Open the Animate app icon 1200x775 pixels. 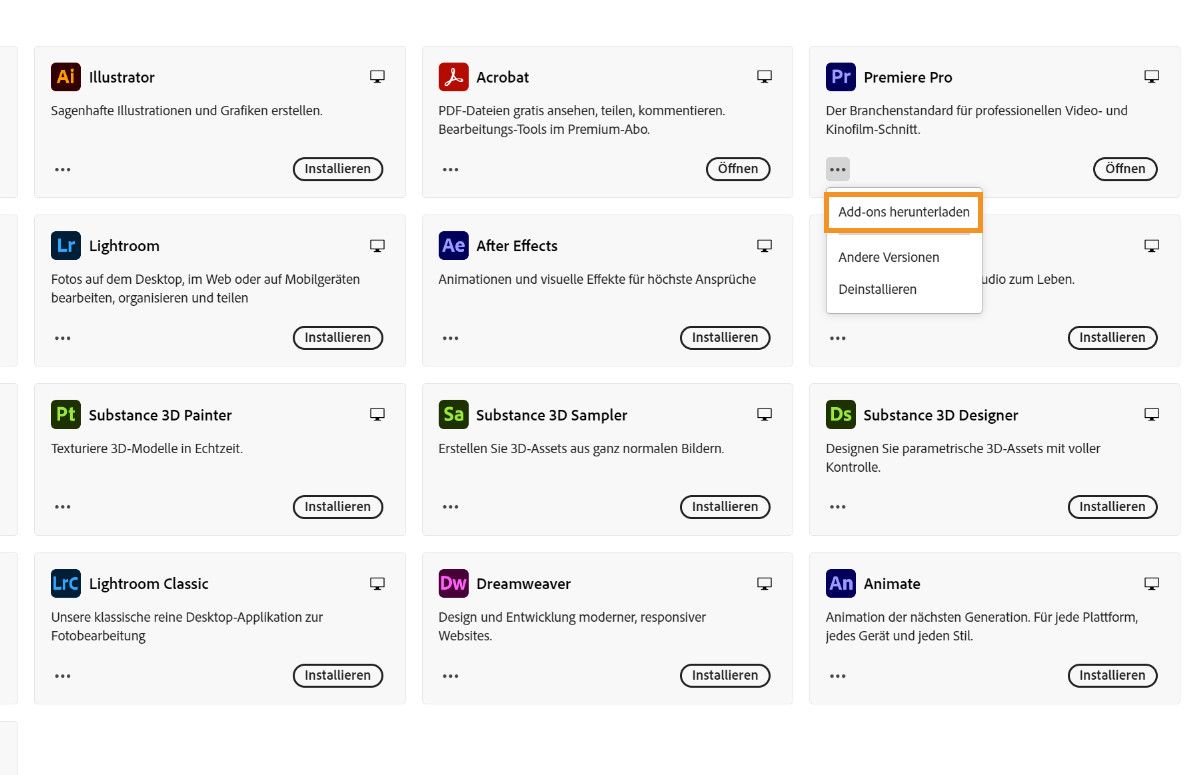[x=840, y=583]
